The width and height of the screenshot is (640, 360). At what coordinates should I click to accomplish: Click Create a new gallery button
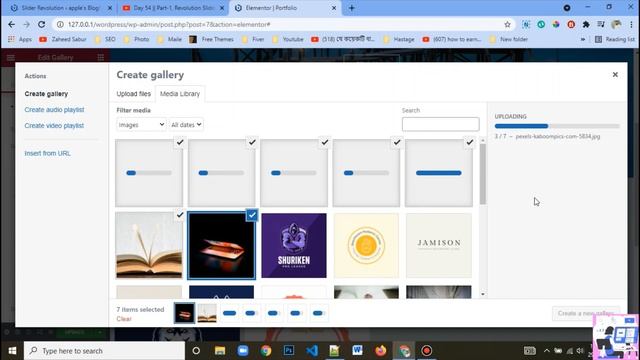(586, 313)
